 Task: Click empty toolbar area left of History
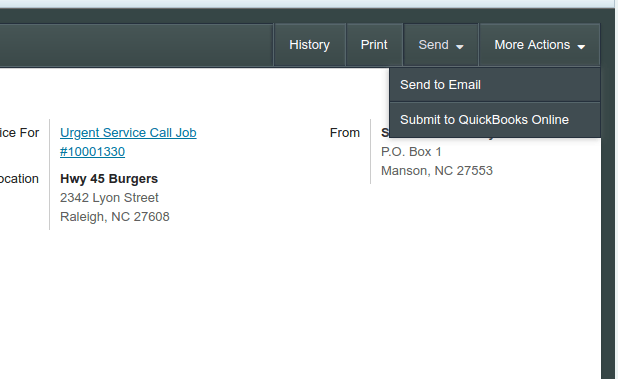136,45
